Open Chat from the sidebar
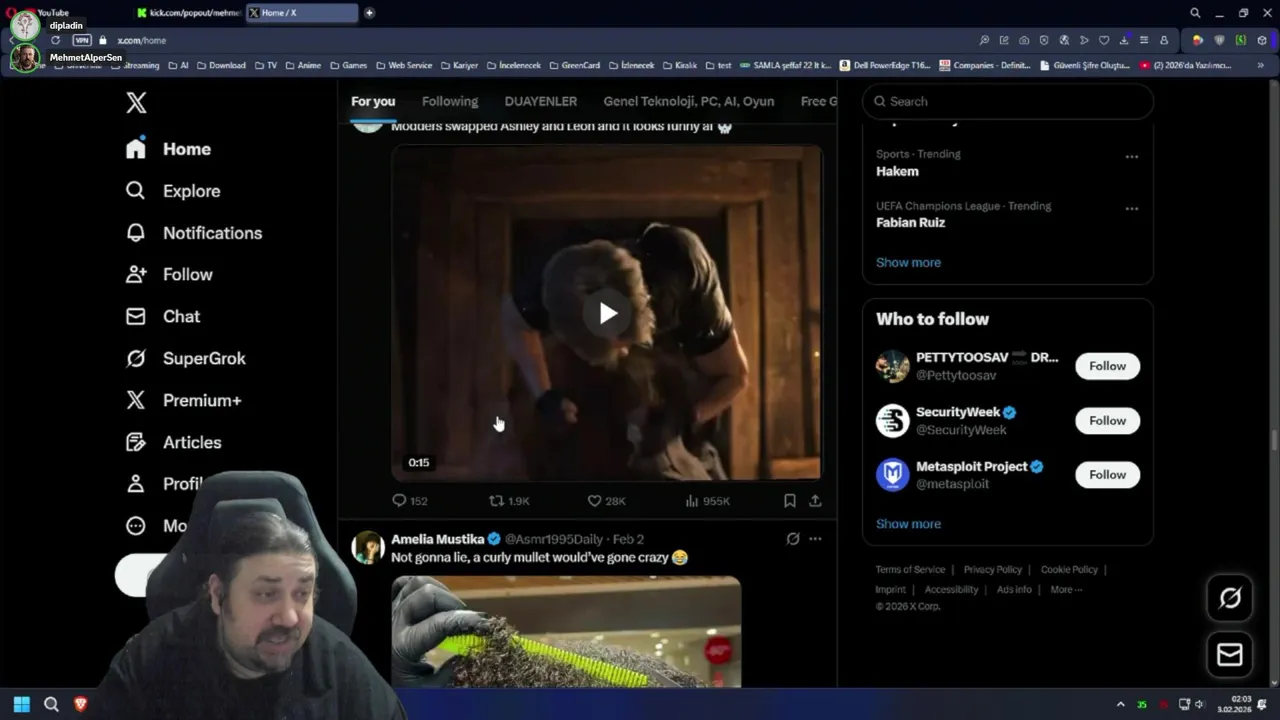This screenshot has height=720, width=1280. (x=163, y=316)
